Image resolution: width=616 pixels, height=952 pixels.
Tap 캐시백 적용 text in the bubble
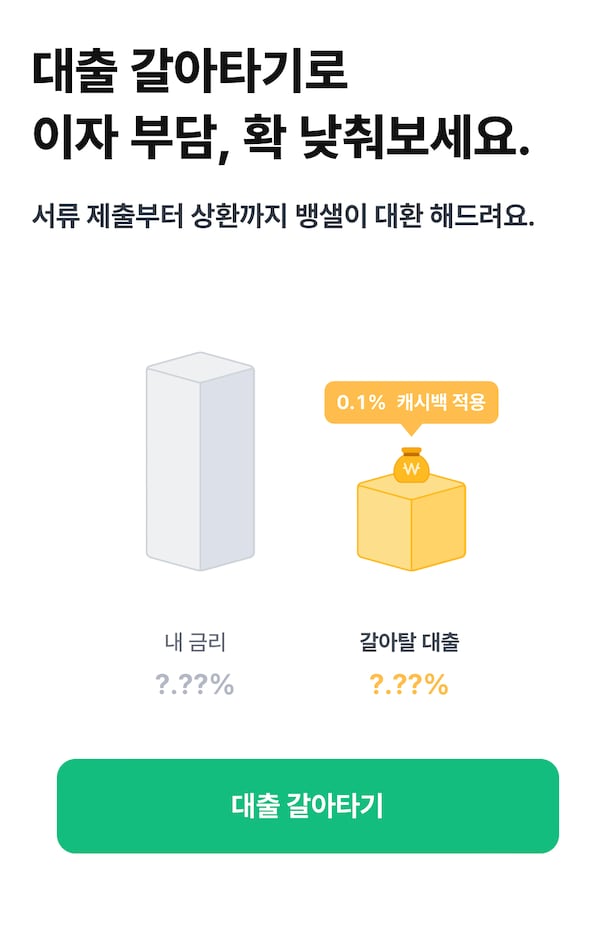tap(440, 403)
